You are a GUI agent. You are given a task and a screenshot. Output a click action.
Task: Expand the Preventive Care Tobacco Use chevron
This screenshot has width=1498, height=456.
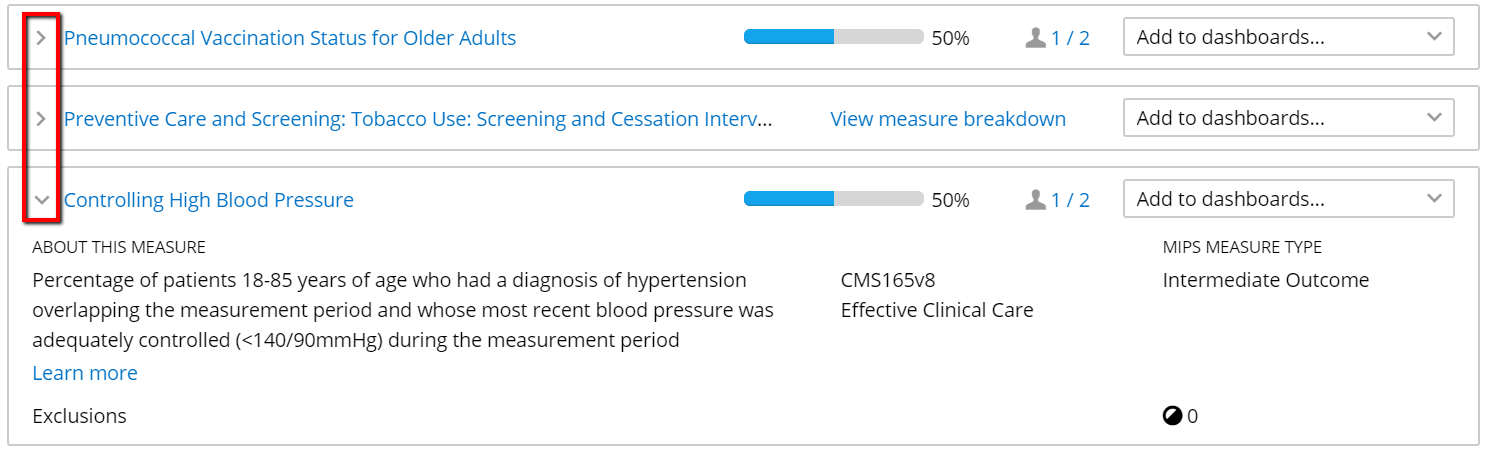(41, 119)
